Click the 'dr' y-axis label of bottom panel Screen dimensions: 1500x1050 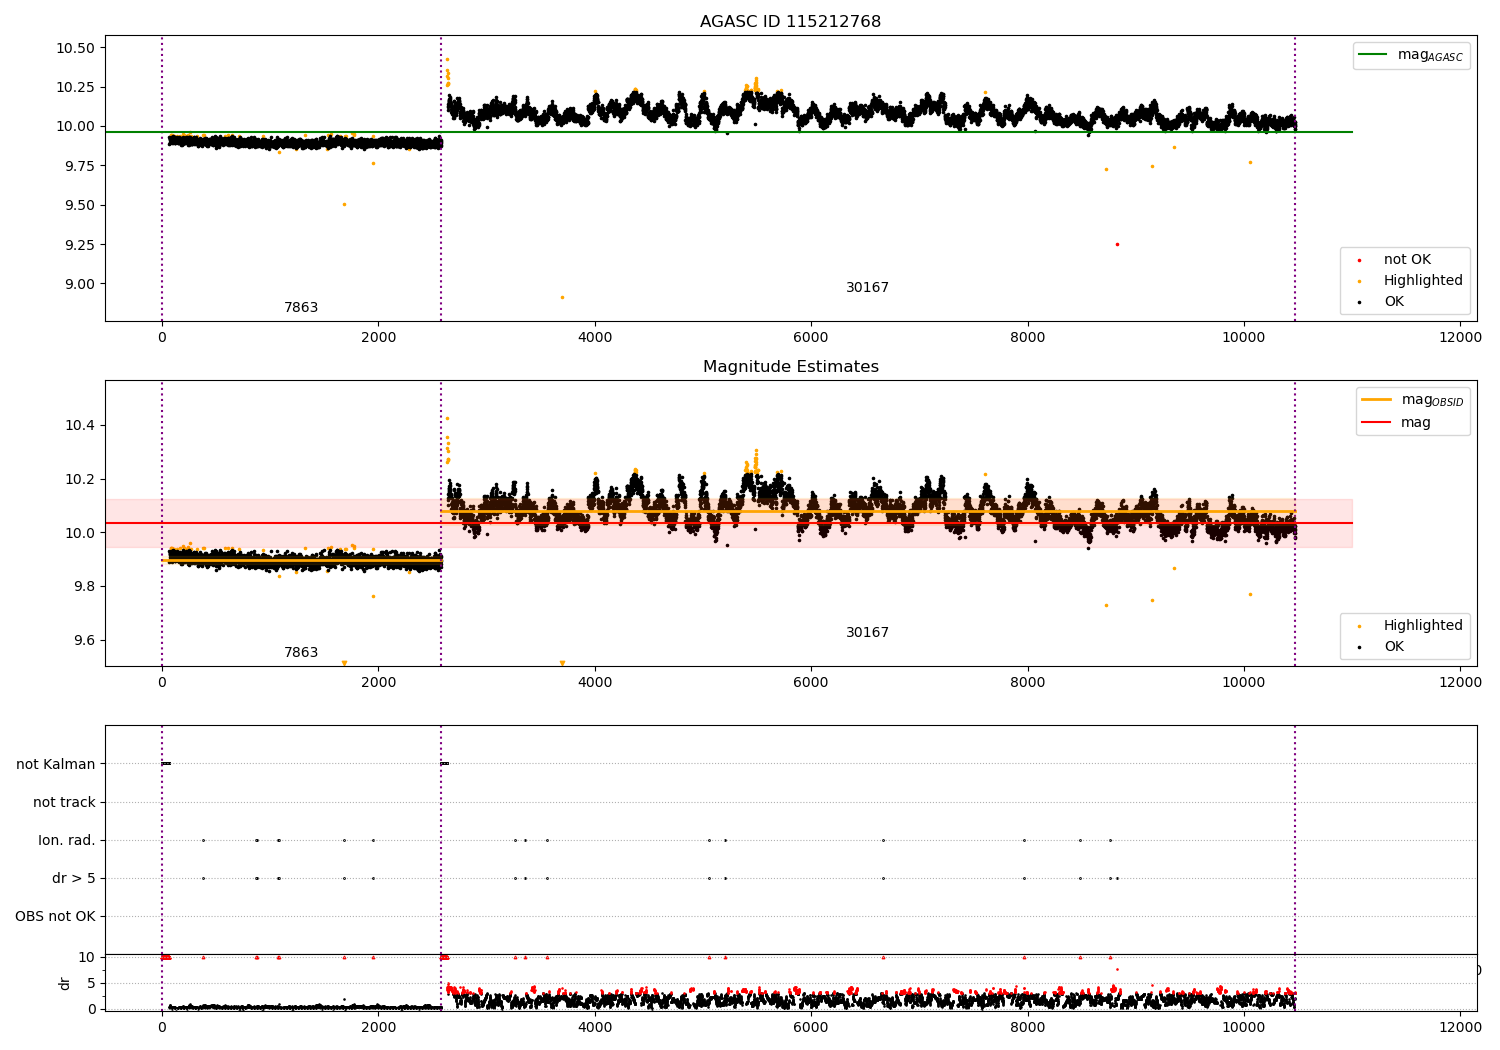tap(65, 983)
